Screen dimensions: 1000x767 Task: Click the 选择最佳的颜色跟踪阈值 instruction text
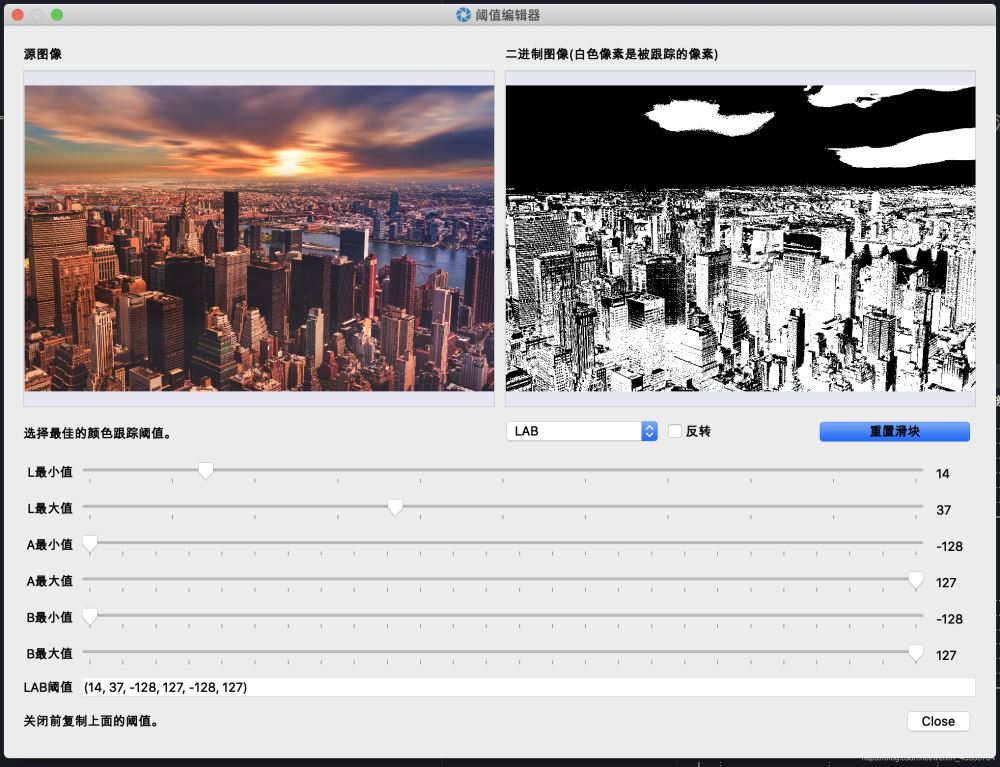(98, 434)
